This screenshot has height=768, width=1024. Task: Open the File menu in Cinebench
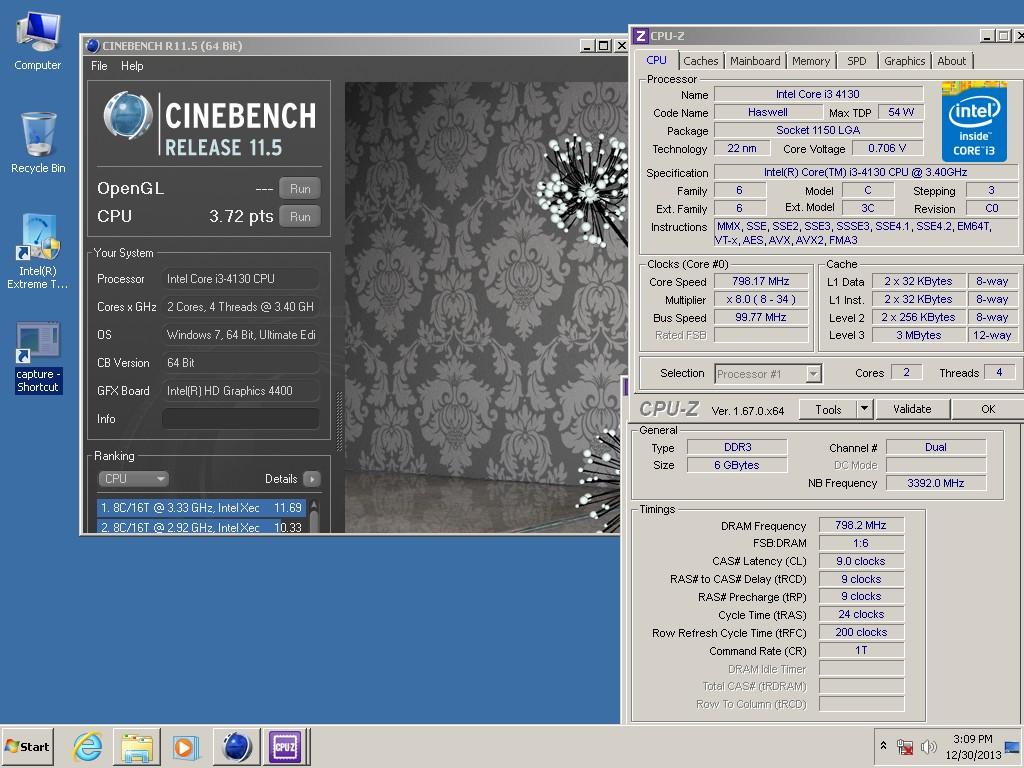pyautogui.click(x=99, y=66)
